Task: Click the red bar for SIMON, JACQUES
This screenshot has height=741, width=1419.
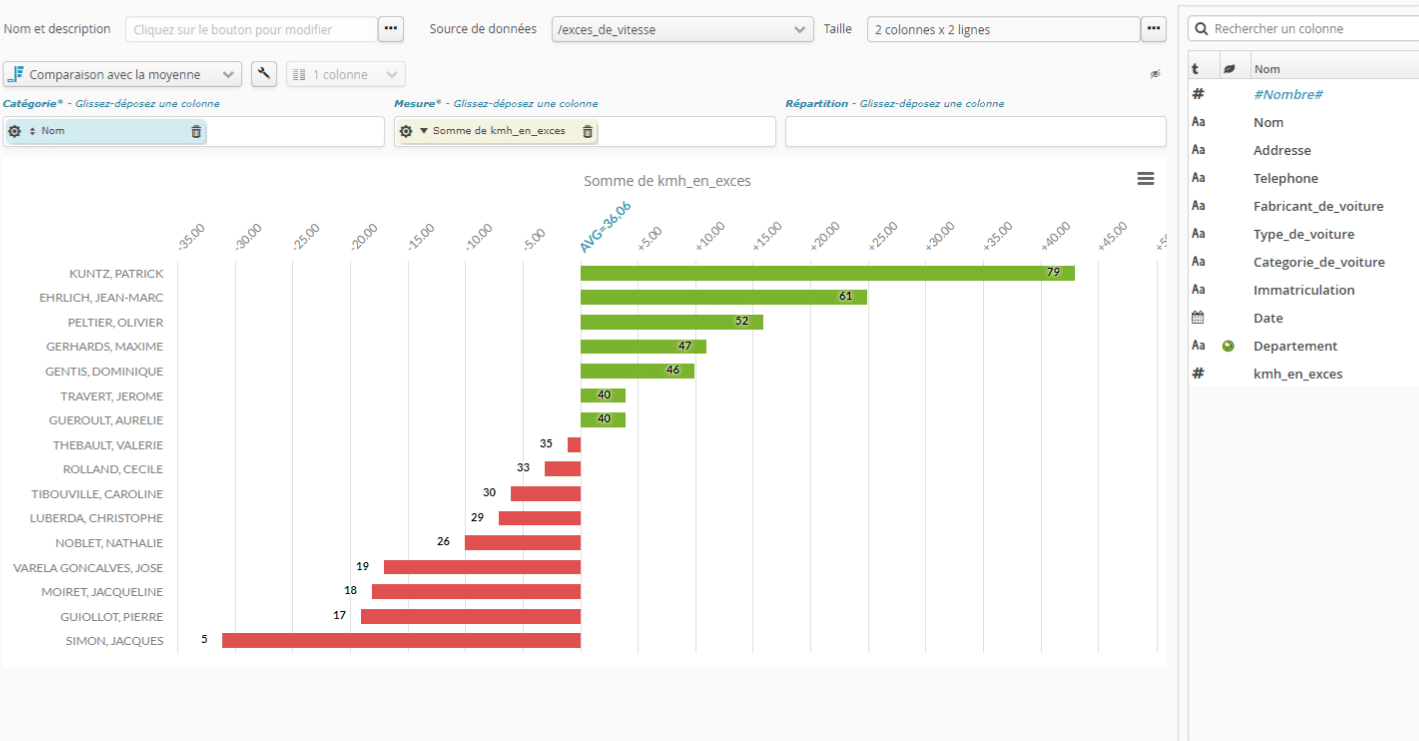Action: [401, 640]
